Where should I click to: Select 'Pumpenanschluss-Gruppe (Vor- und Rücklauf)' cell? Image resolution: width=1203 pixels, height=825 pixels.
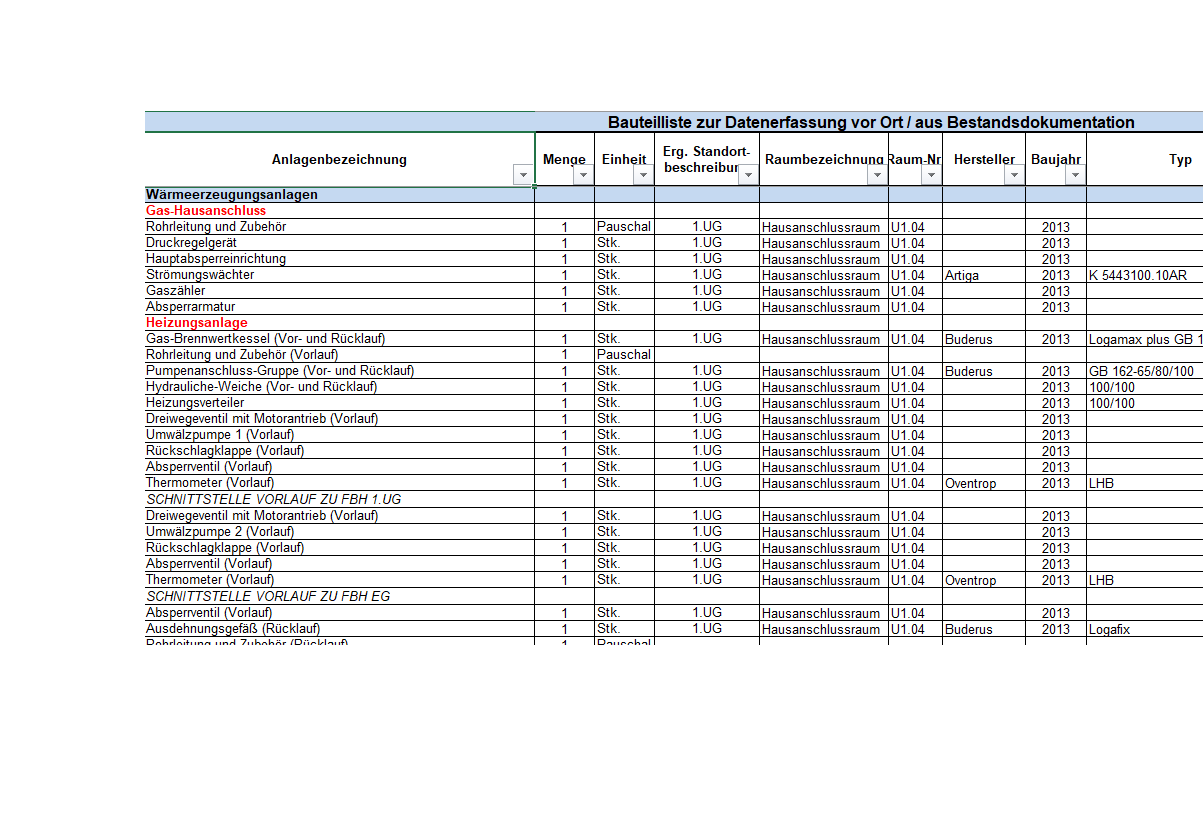[340, 371]
